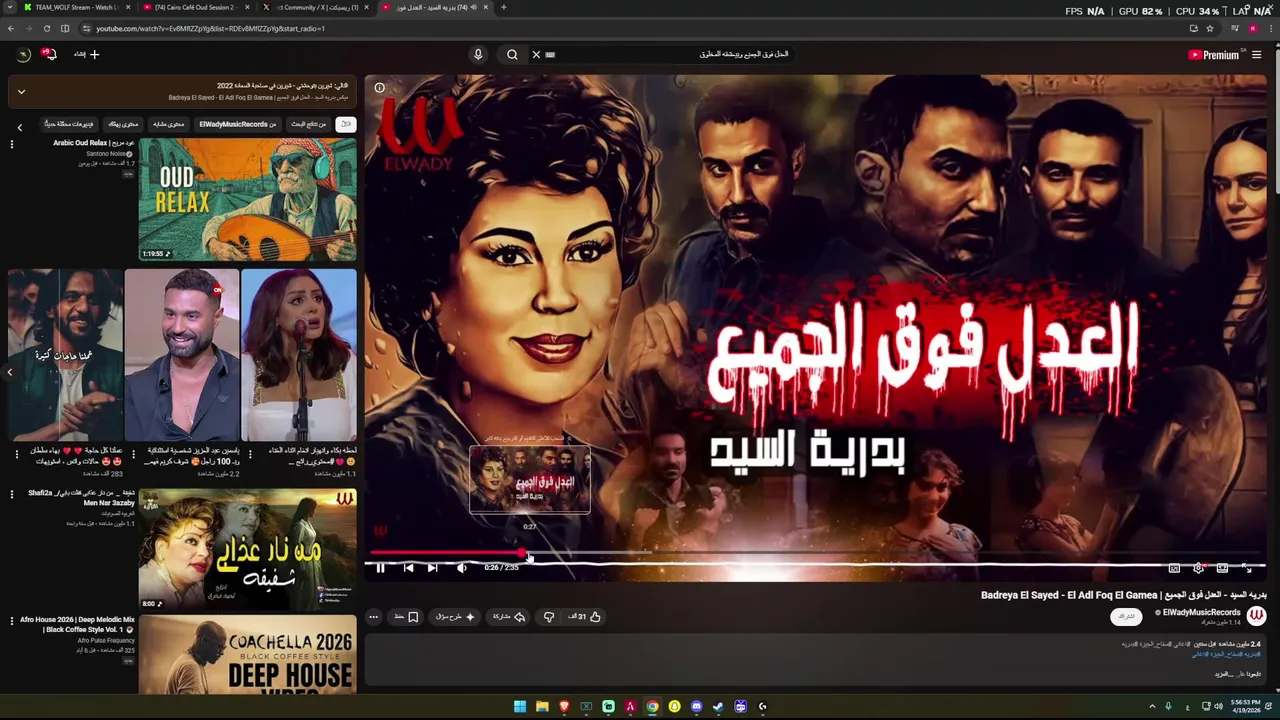Open options for Men Nar 3azaby video
Viewport: 1280px width, 720px height.
12,495
